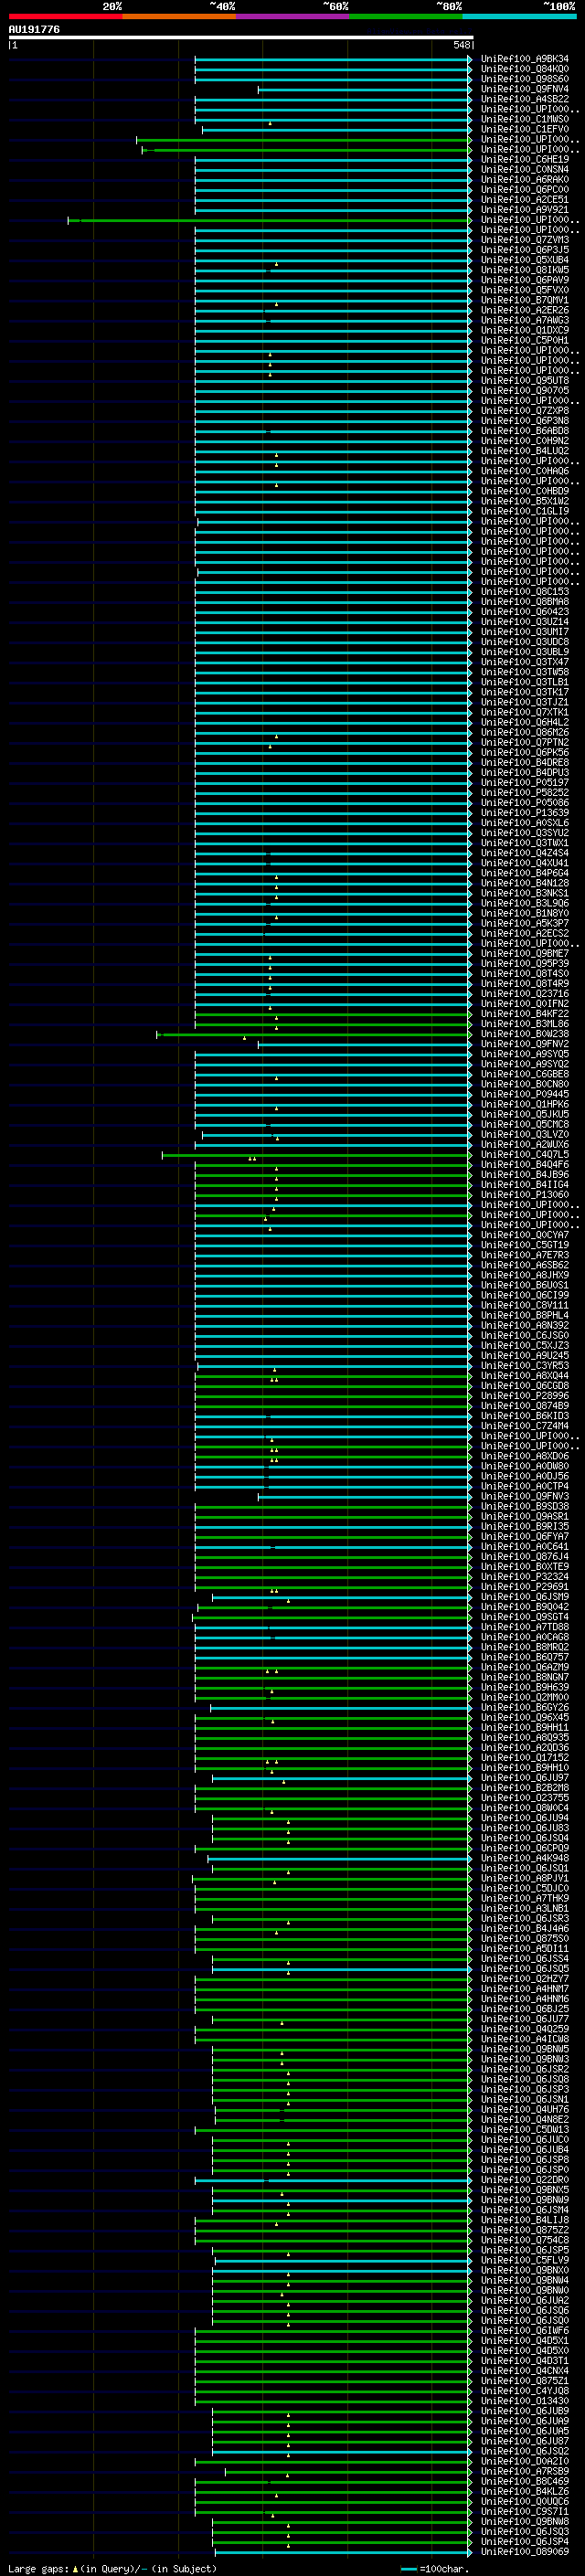Select hit label UniRef100_Q98S60
Viewport: 585px width, 2576px height.
525,79
